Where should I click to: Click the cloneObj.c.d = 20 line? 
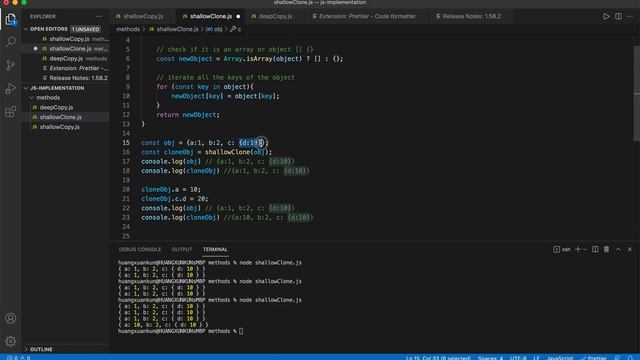[175, 199]
